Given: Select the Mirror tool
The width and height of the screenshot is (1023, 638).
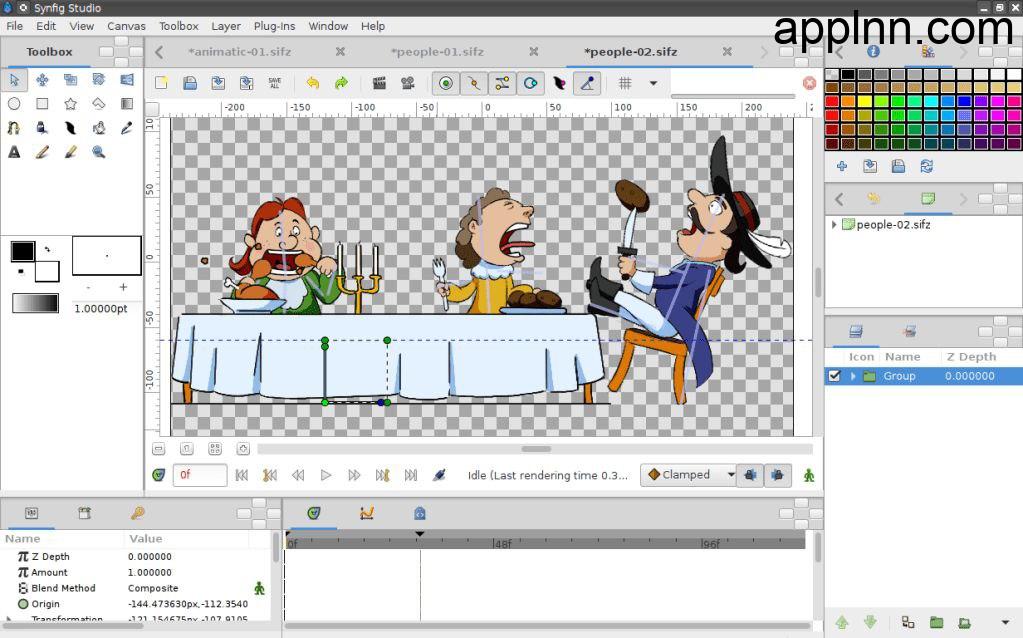Looking at the screenshot, I should (127, 80).
